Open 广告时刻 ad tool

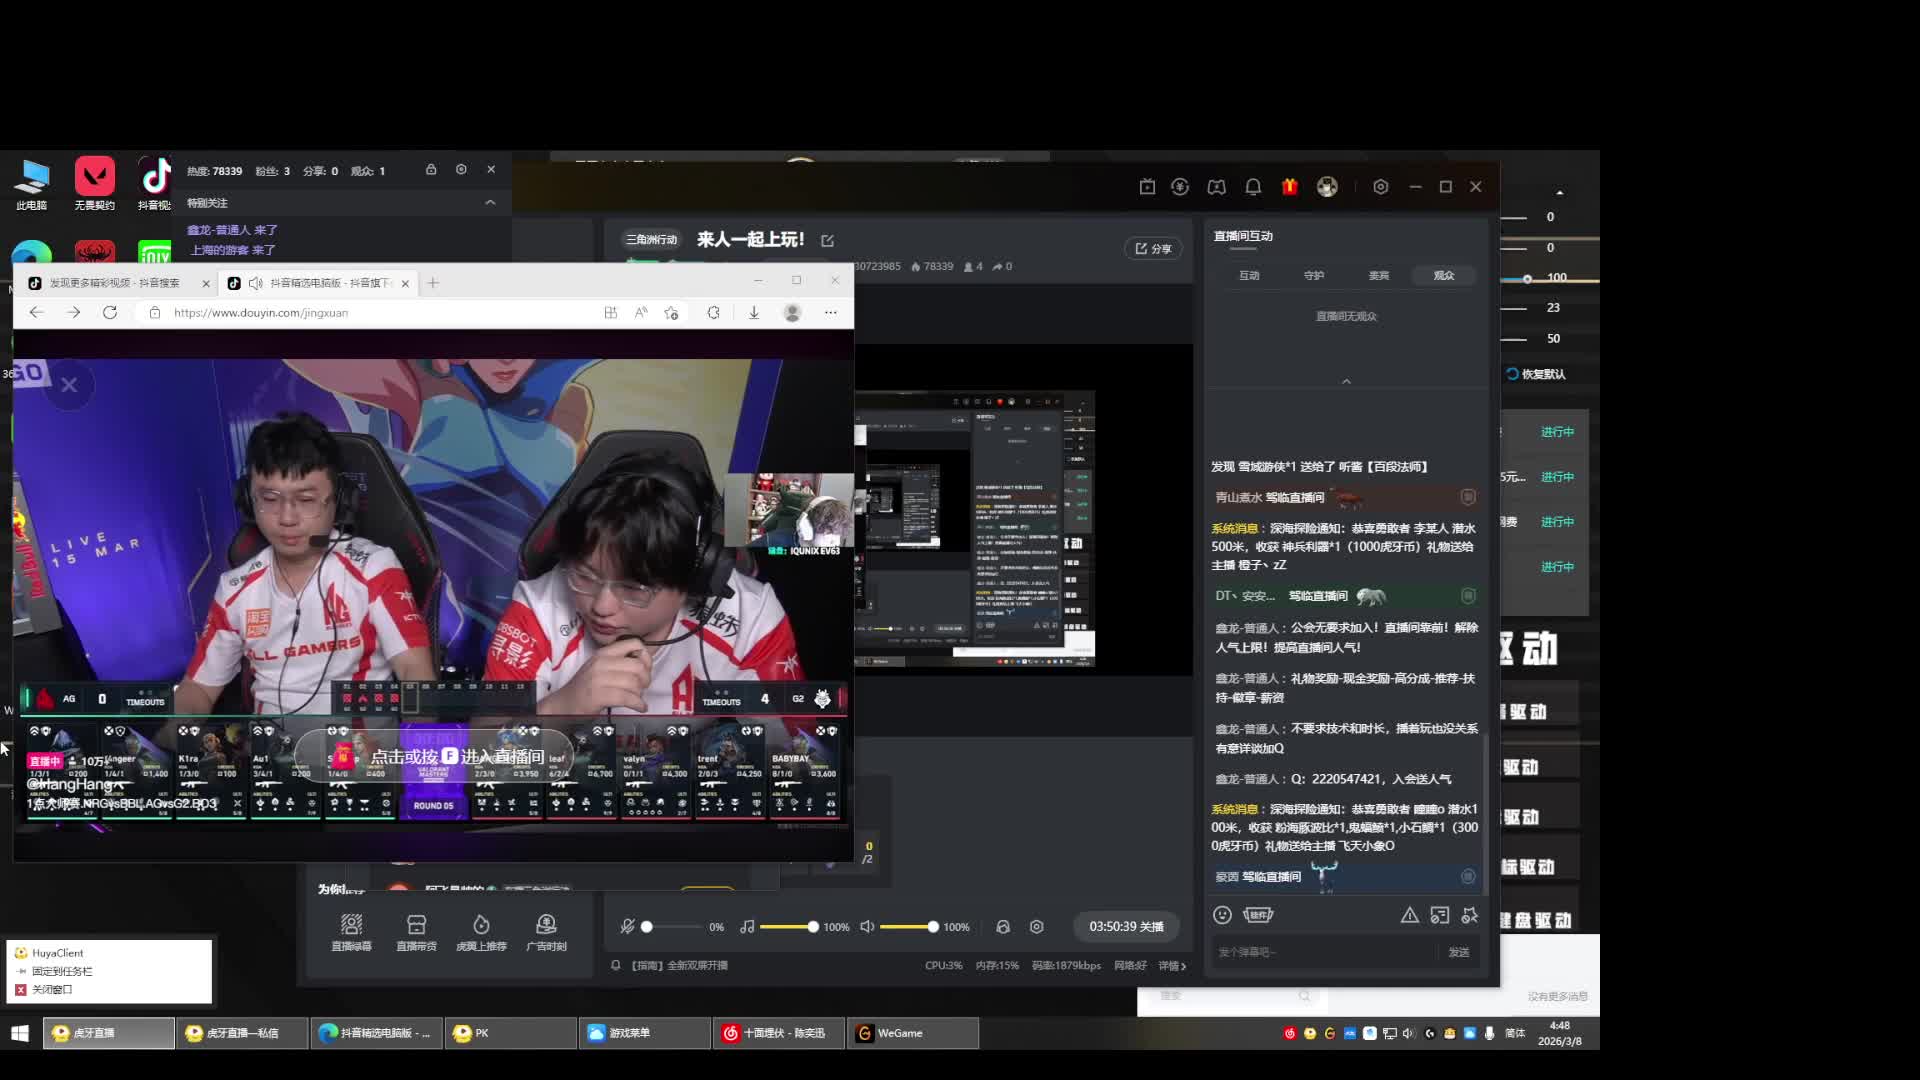click(x=546, y=930)
